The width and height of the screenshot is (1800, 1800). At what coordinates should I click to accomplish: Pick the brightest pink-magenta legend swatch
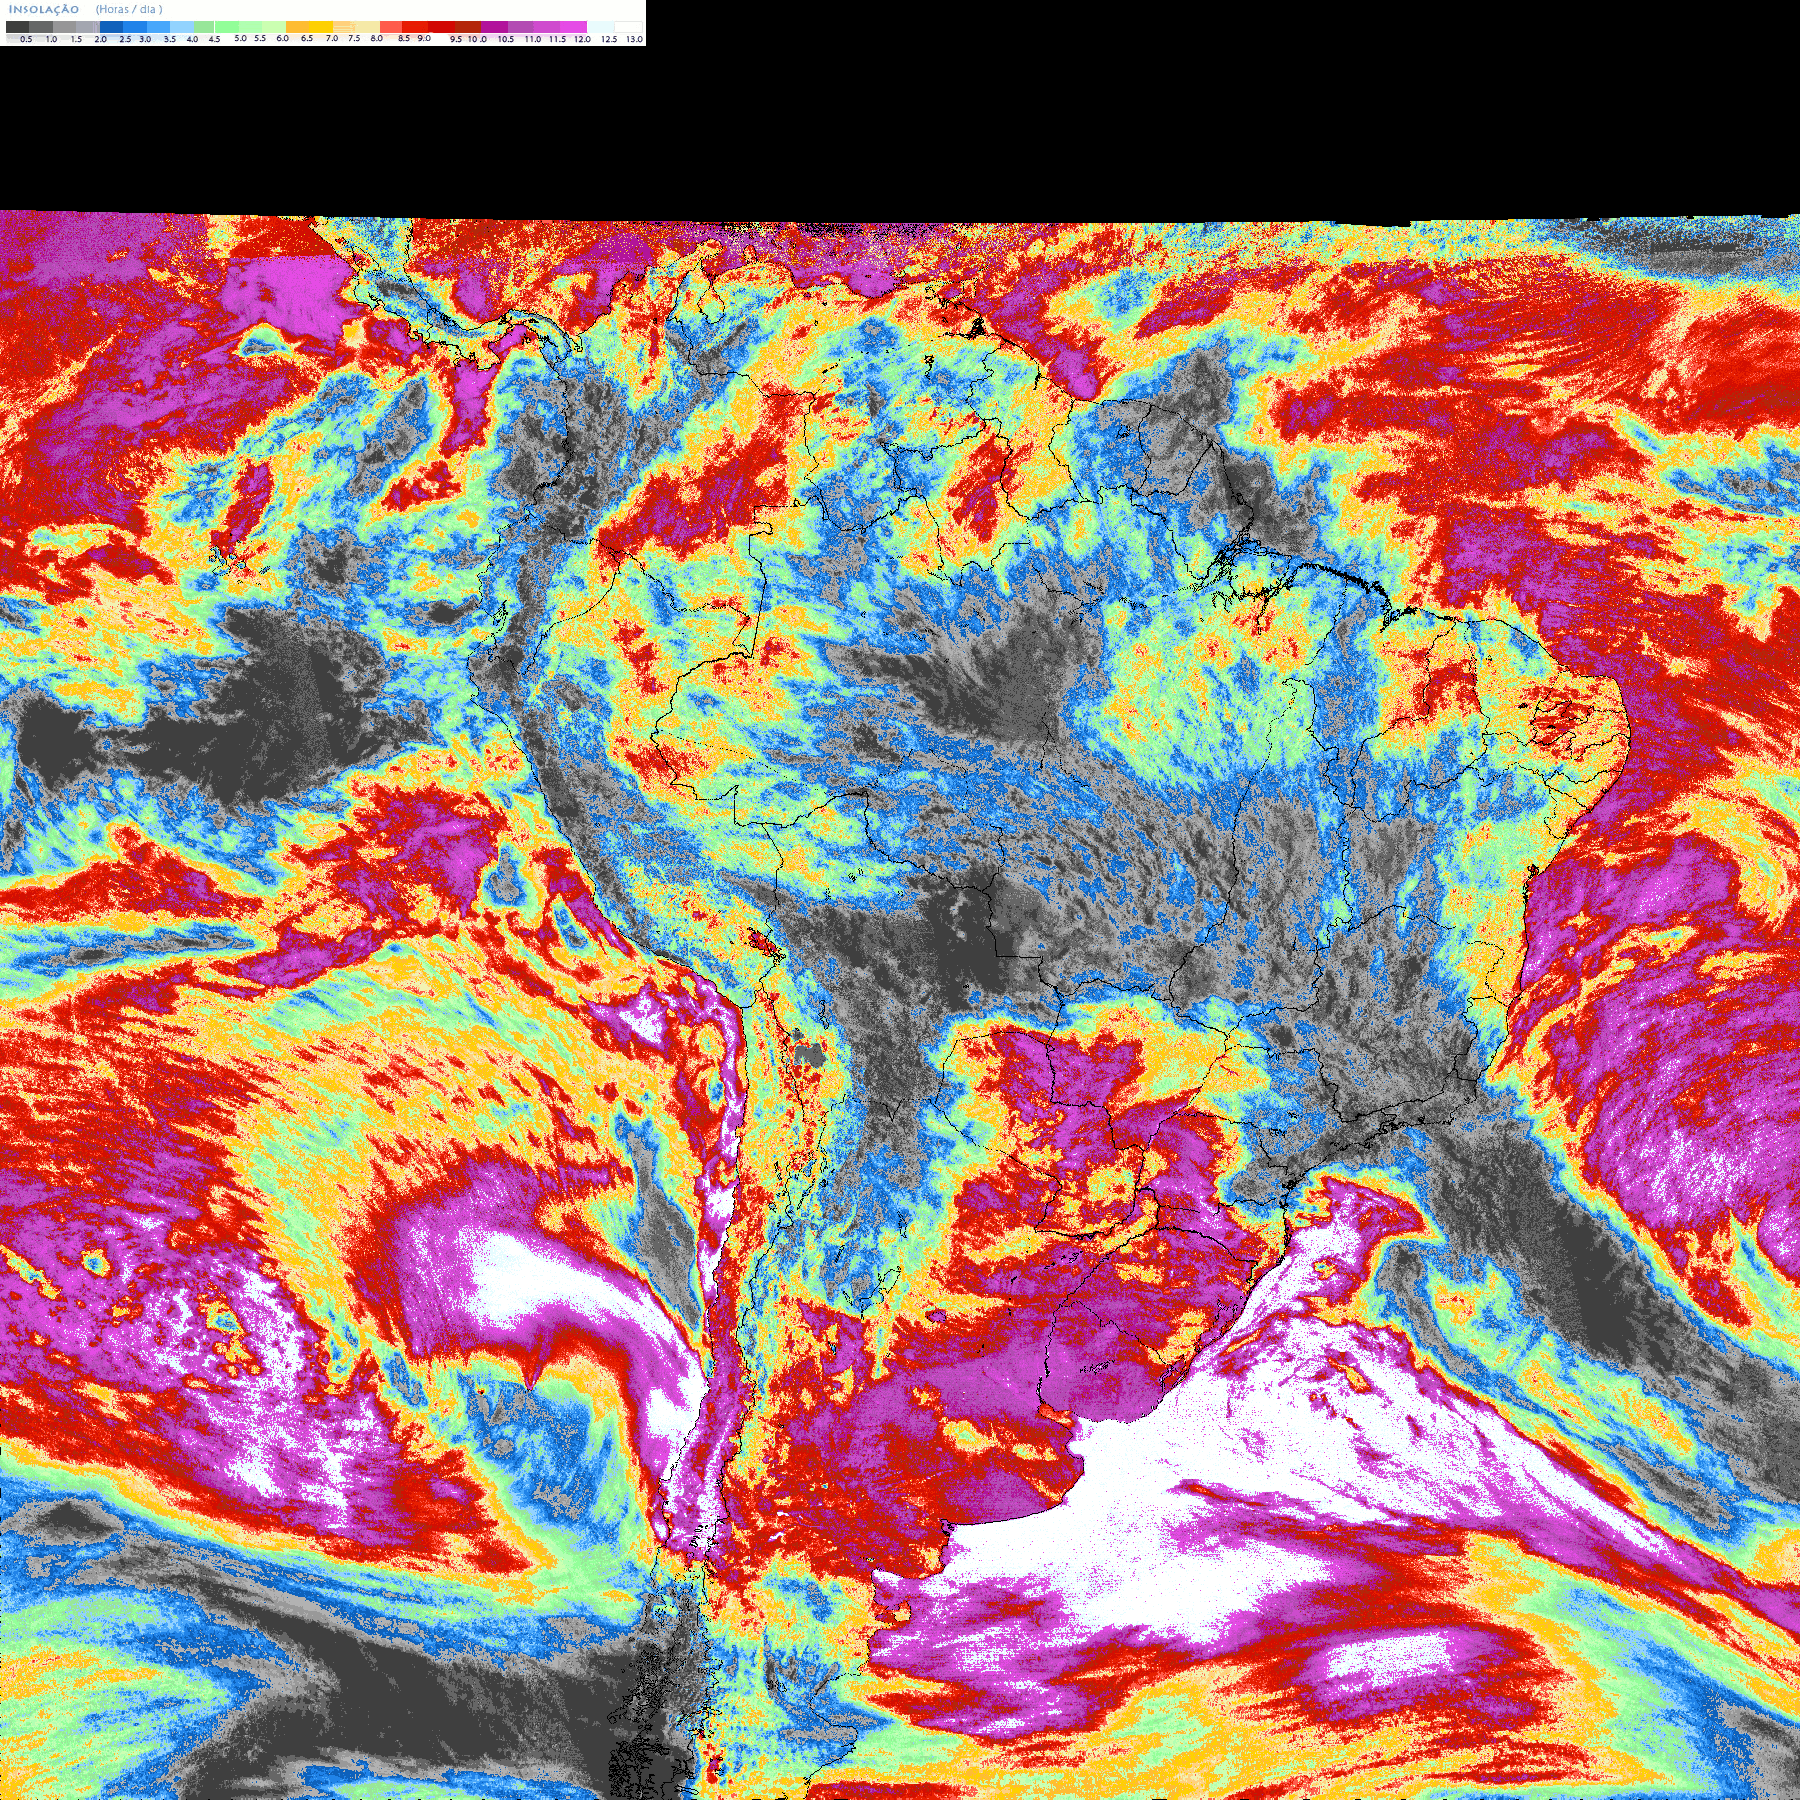tap(573, 27)
